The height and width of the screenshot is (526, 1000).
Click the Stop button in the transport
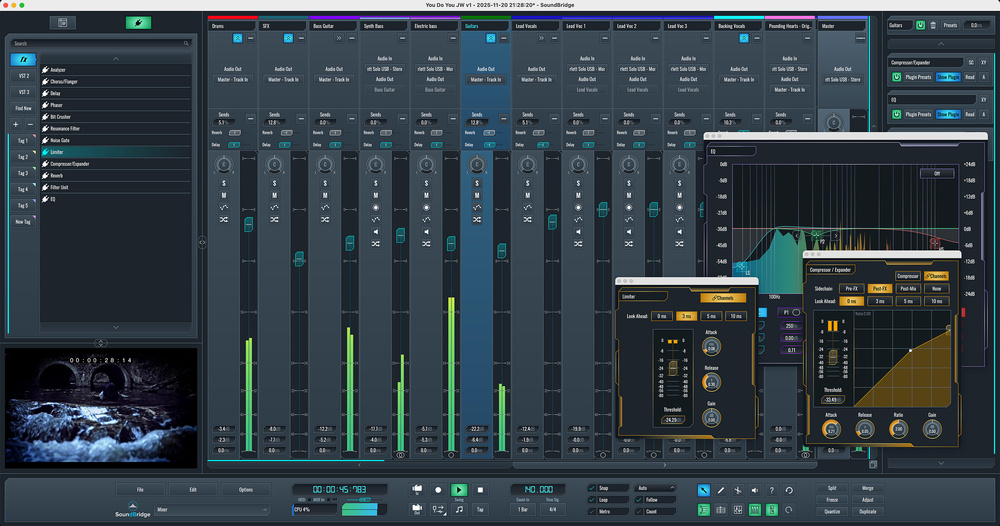coord(480,490)
